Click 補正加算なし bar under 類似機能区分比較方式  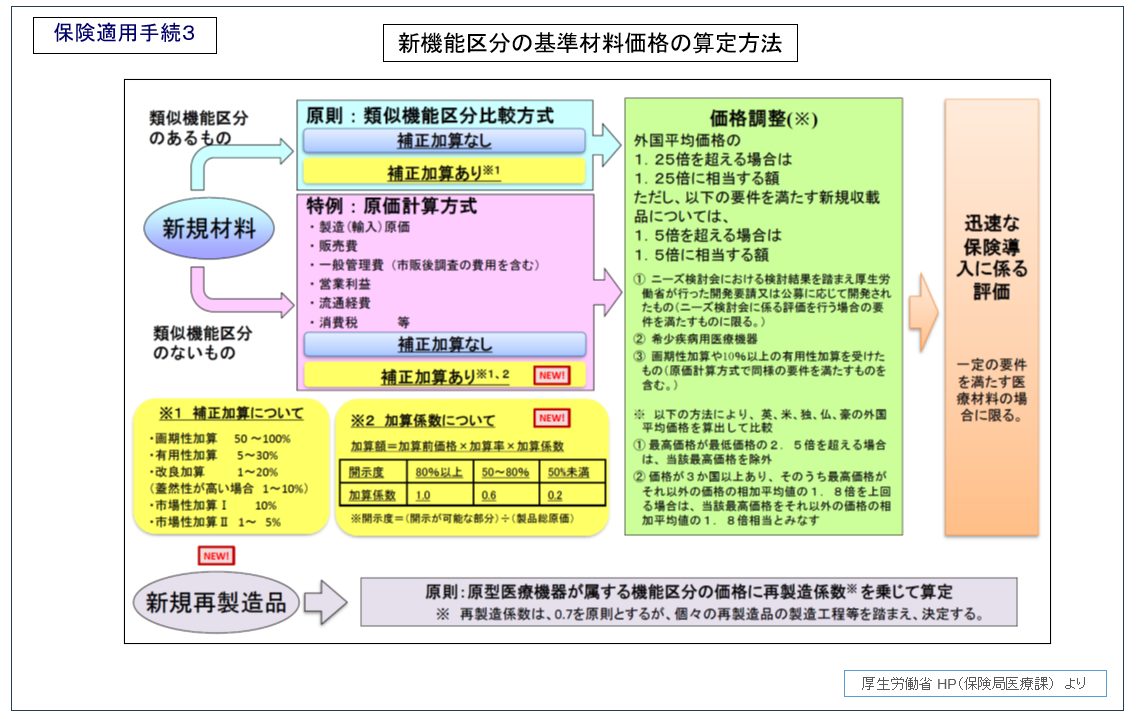point(445,140)
